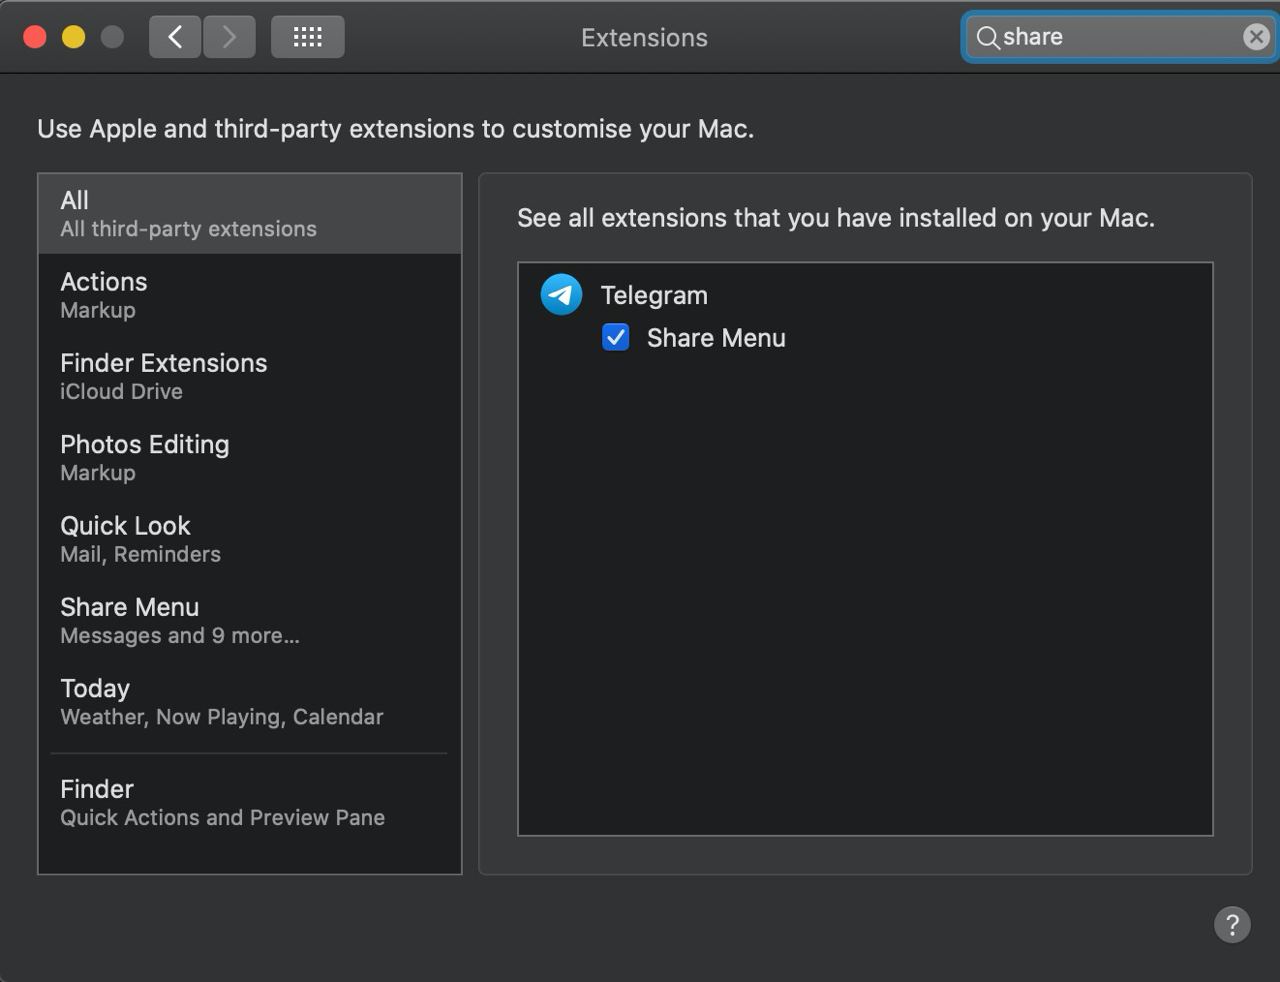Select the All extensions category
Viewport: 1280px width, 982px height.
pos(250,214)
